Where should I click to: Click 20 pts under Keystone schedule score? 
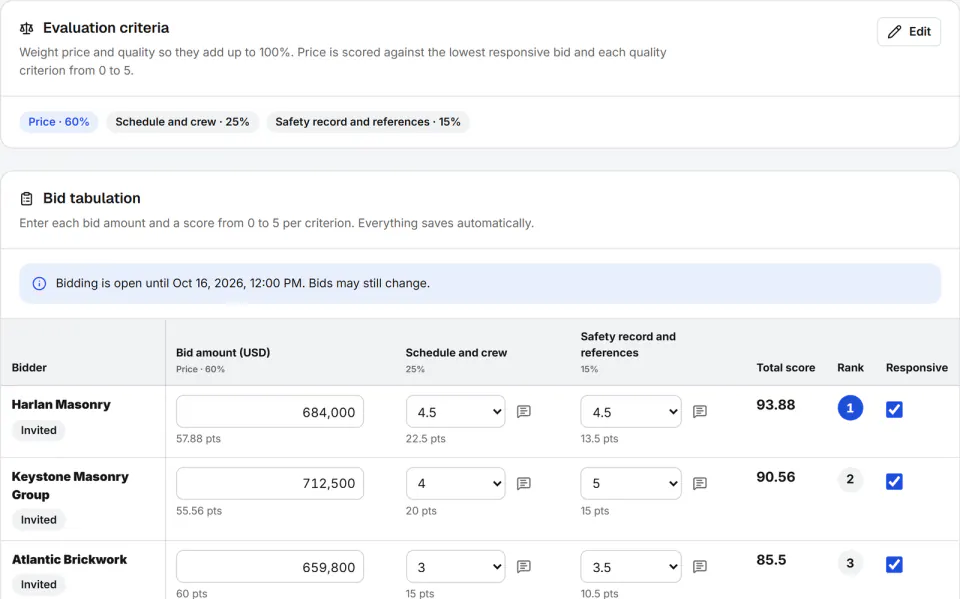point(421,511)
